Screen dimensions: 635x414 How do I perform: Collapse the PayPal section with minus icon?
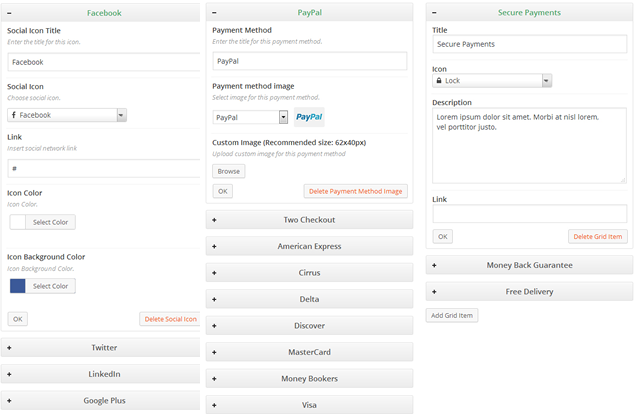click(214, 13)
